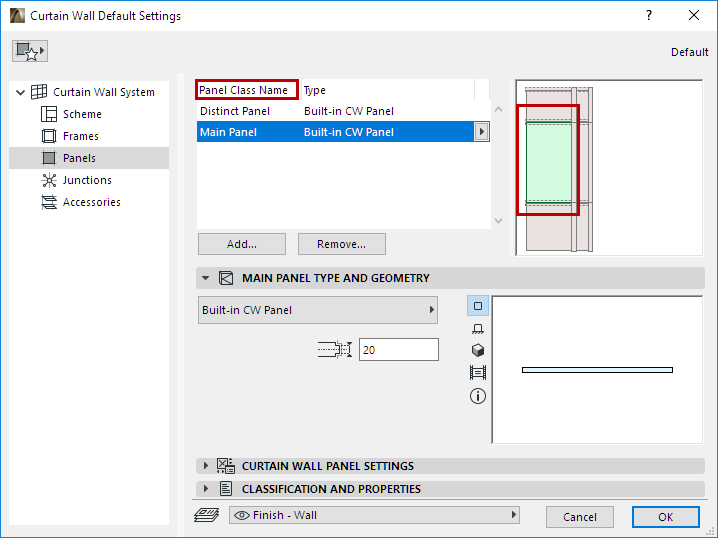
Task: Select the 2D symbol preview mode icon
Action: pyautogui.click(x=478, y=306)
